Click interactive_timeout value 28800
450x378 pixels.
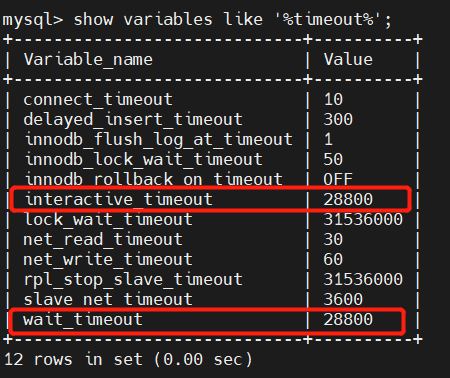tap(348, 199)
